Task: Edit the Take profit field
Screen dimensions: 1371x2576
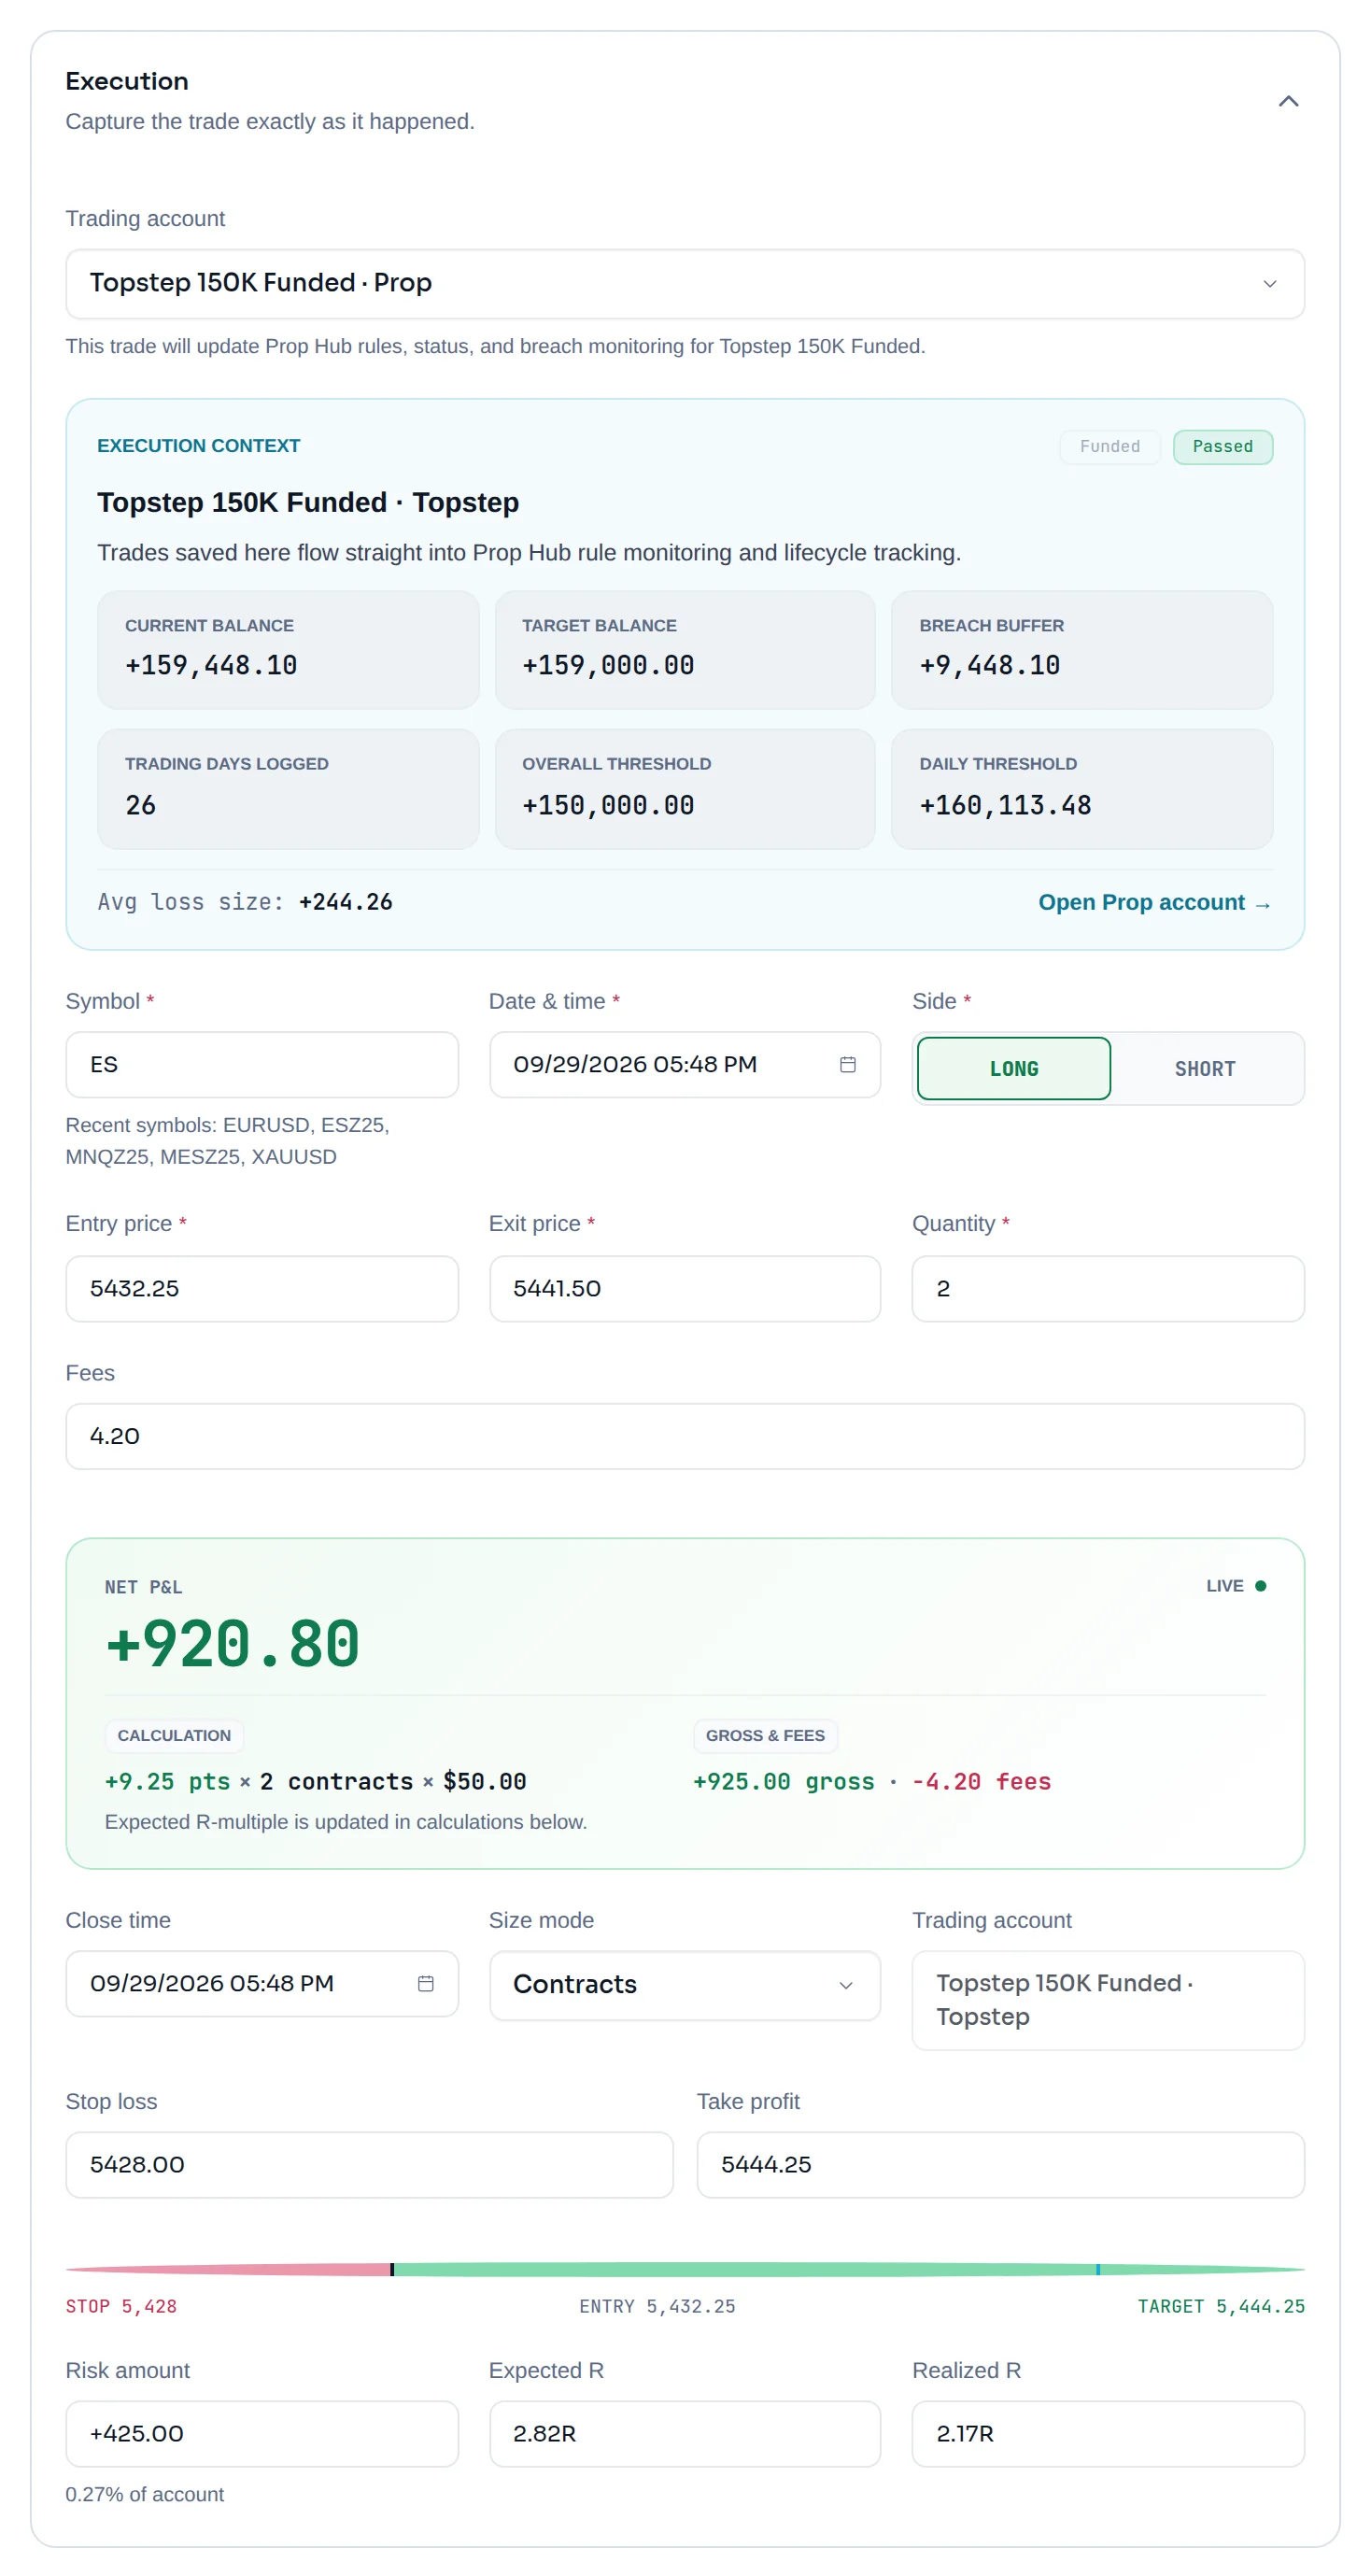Action: point(1000,2165)
